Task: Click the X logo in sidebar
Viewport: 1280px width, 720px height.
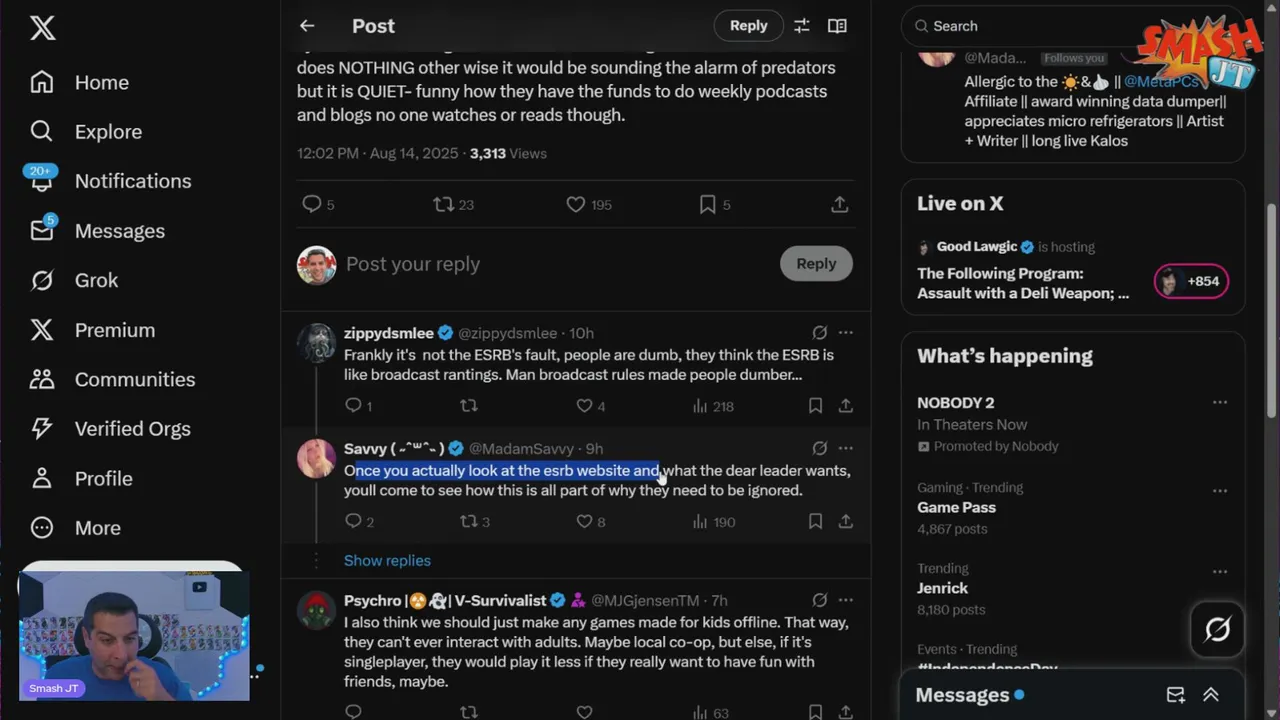Action: [42, 28]
